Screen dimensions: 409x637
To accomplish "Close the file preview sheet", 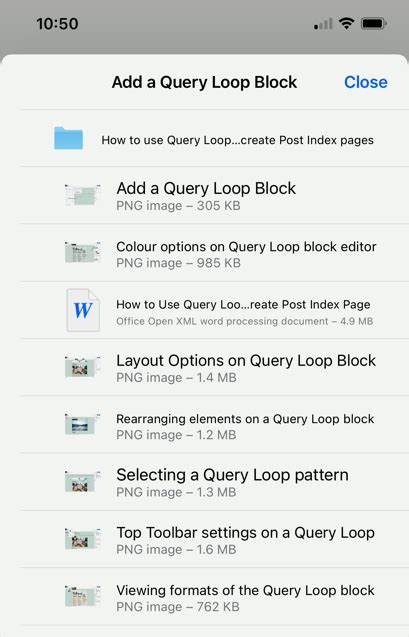I will 366,82.
